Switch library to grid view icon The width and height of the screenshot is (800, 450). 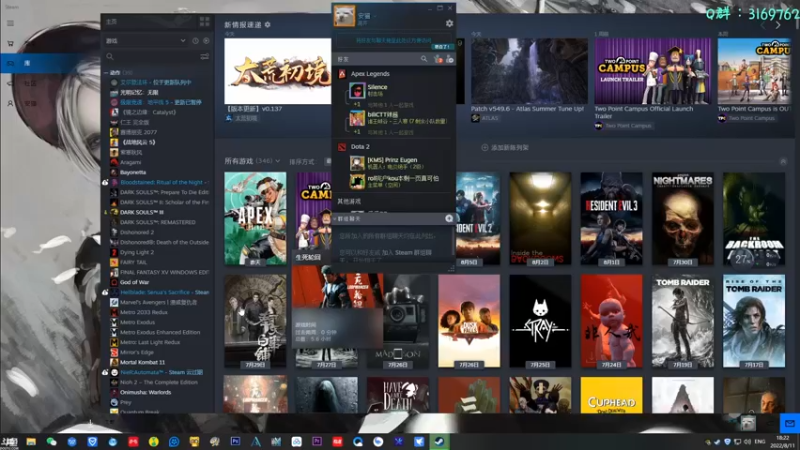205,21
